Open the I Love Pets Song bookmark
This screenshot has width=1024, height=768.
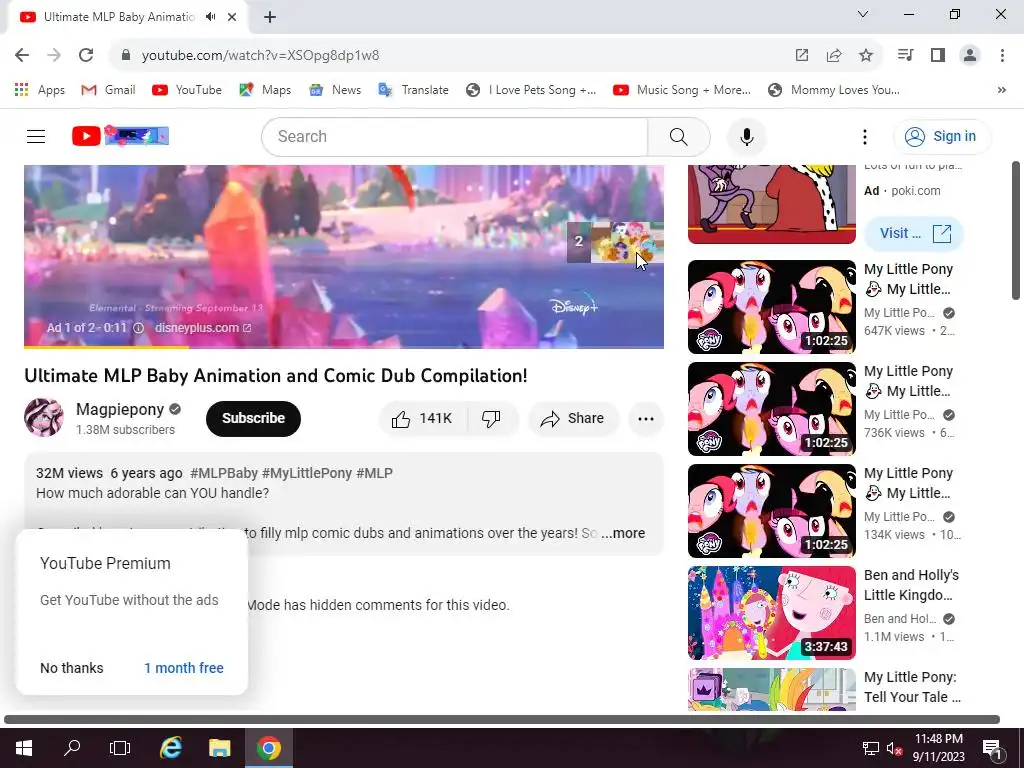(531, 90)
